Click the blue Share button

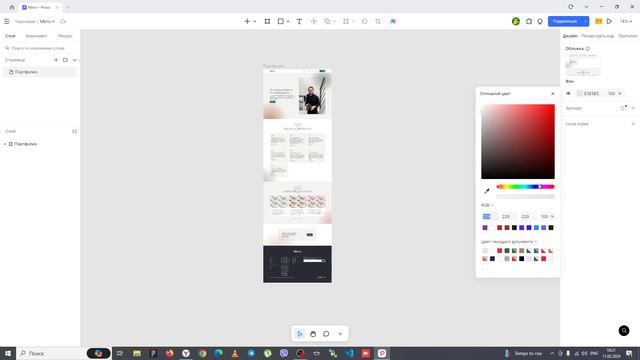[x=565, y=21]
